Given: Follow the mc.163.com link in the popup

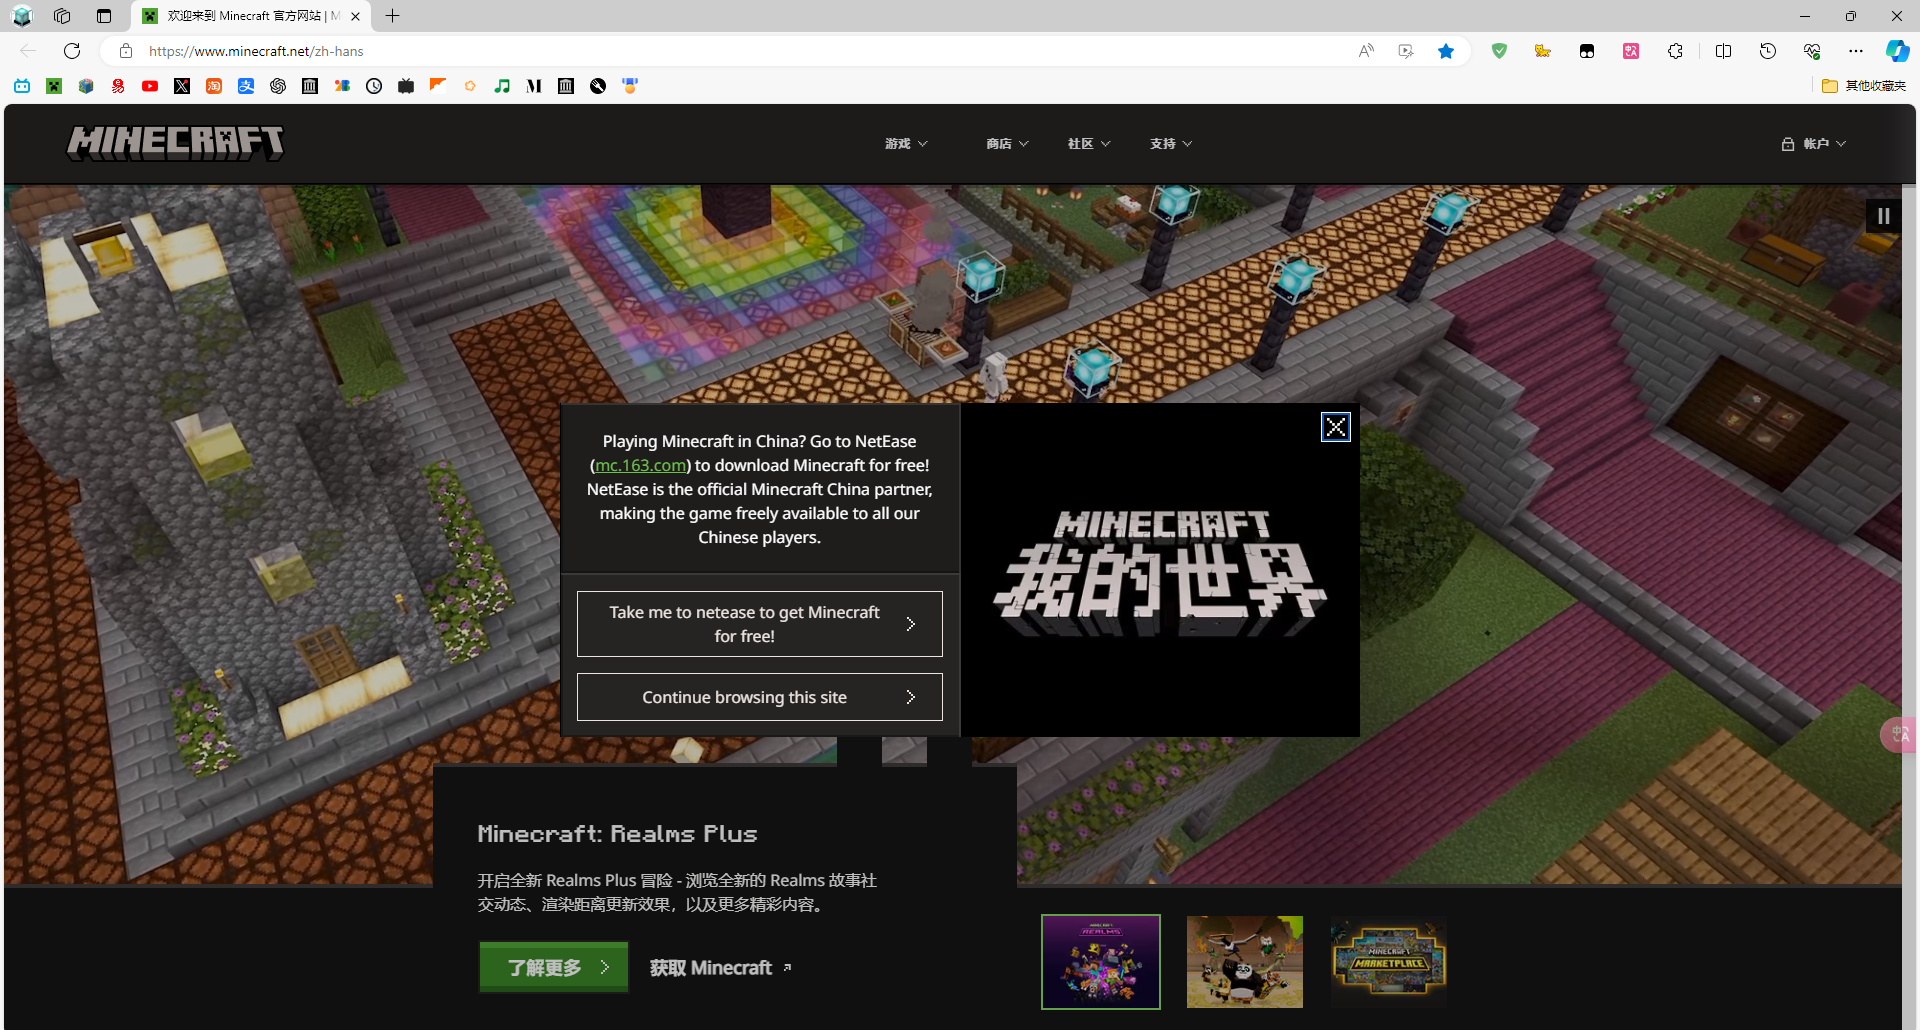Looking at the screenshot, I should [640, 465].
